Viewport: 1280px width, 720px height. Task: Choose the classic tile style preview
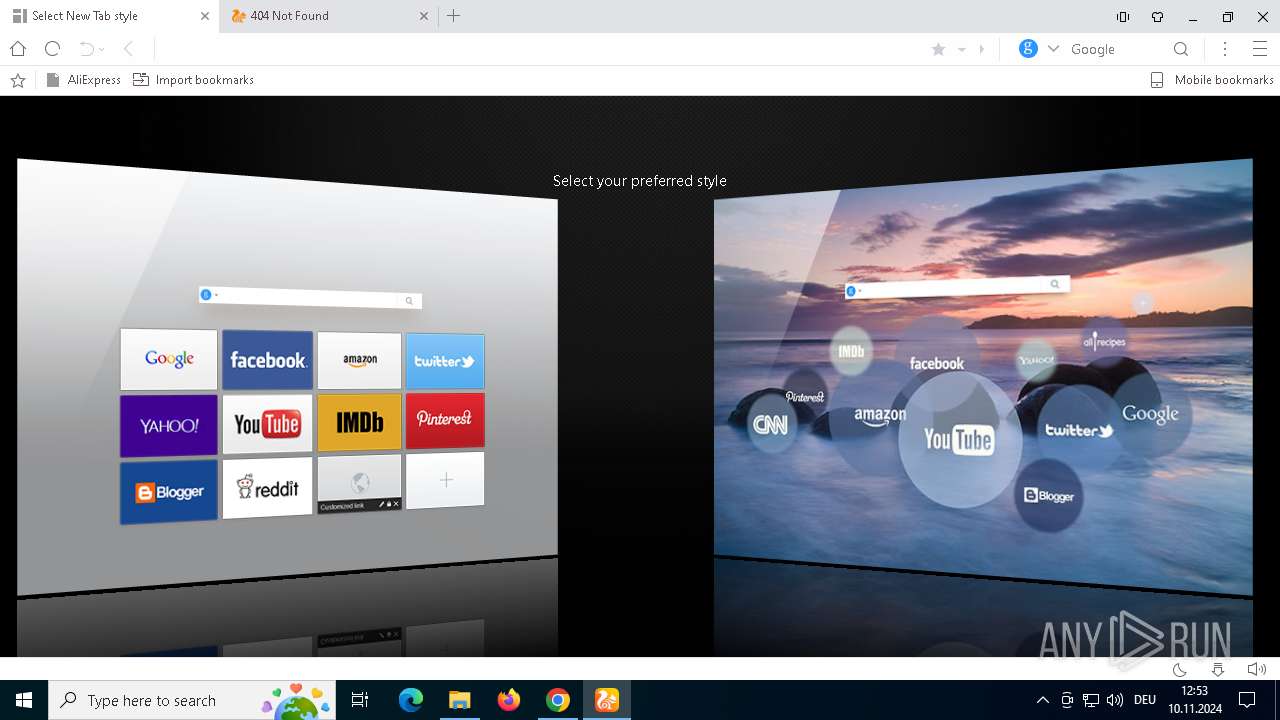point(287,378)
